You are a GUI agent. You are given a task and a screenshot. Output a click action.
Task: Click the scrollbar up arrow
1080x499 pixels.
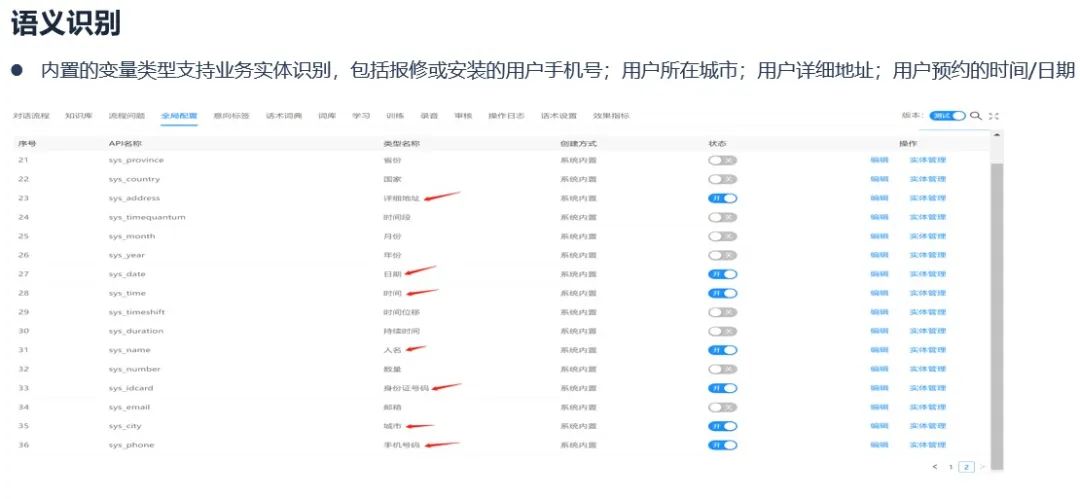pyautogui.click(x=996, y=134)
